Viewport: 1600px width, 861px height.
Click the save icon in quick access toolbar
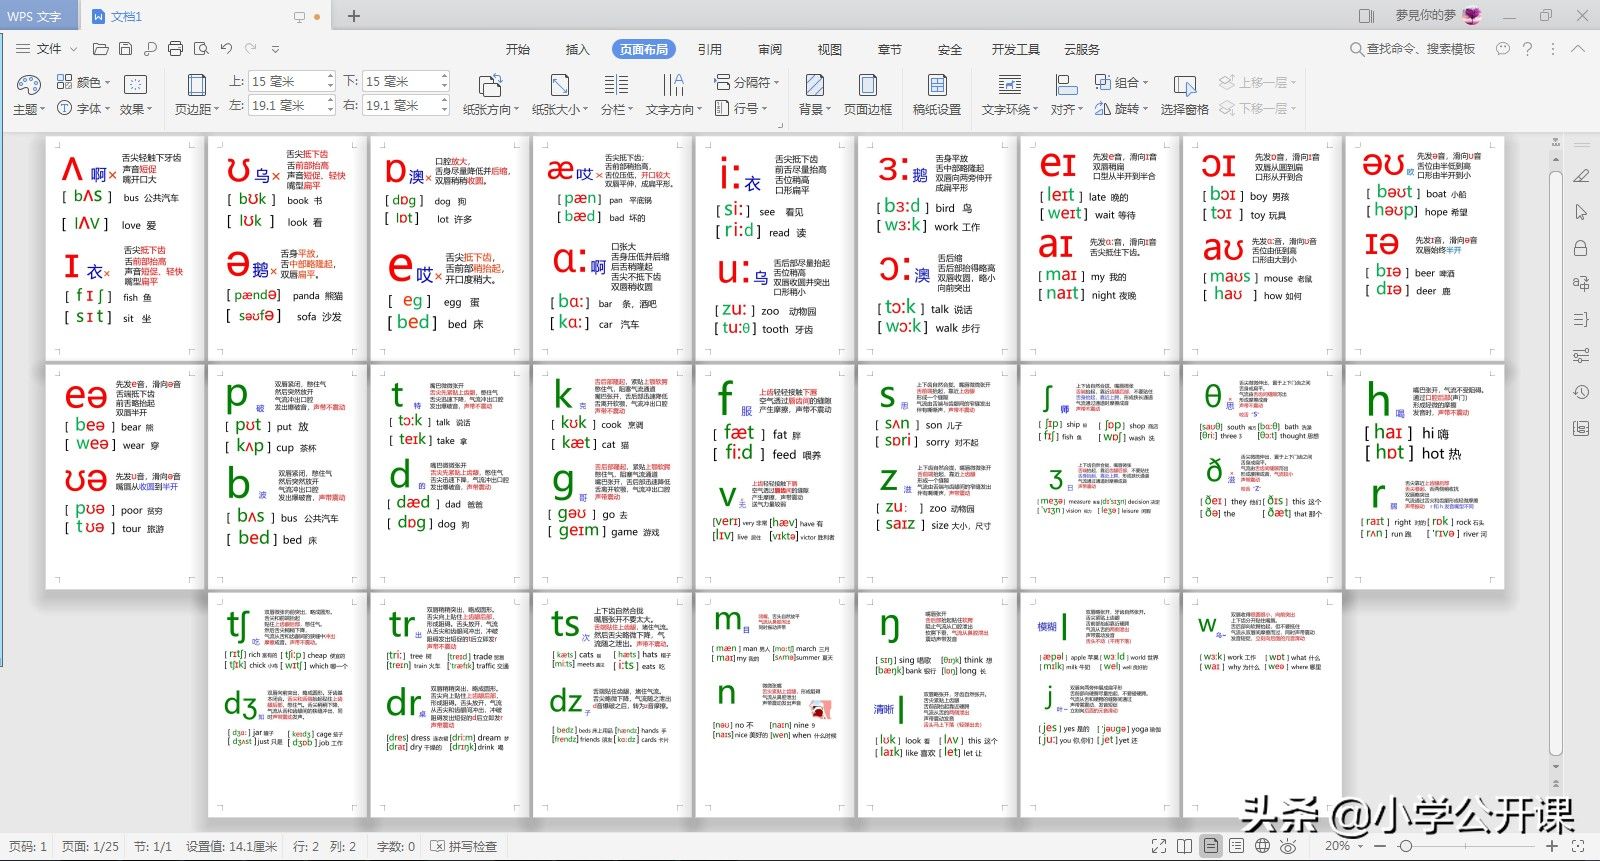coord(125,49)
